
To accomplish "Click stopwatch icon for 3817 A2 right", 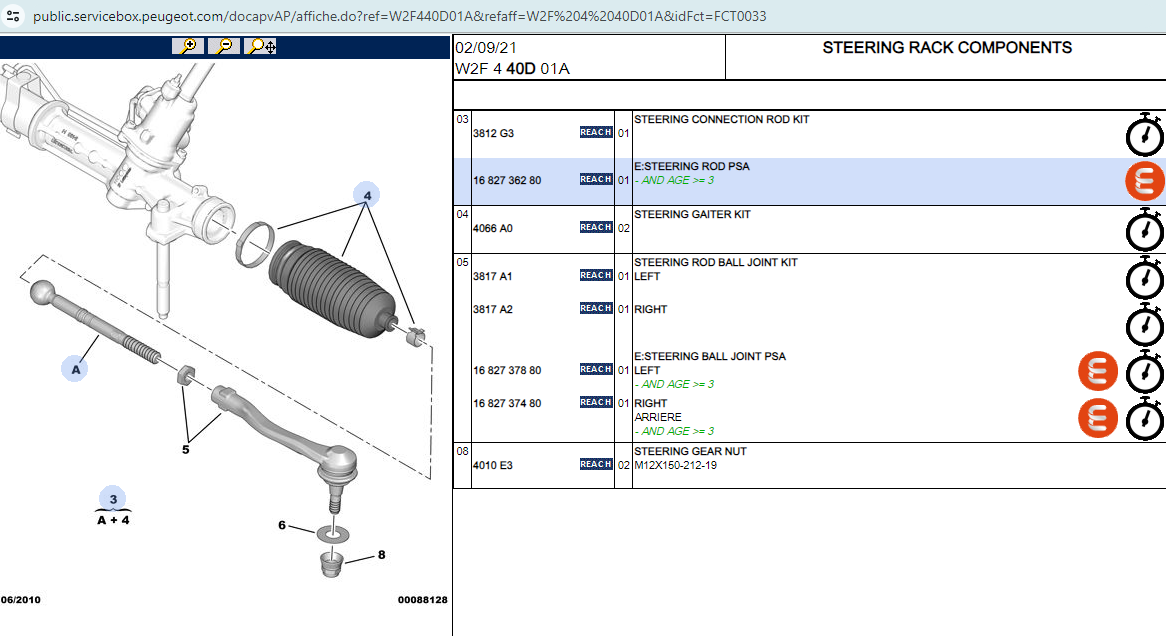I will (x=1144, y=324).
